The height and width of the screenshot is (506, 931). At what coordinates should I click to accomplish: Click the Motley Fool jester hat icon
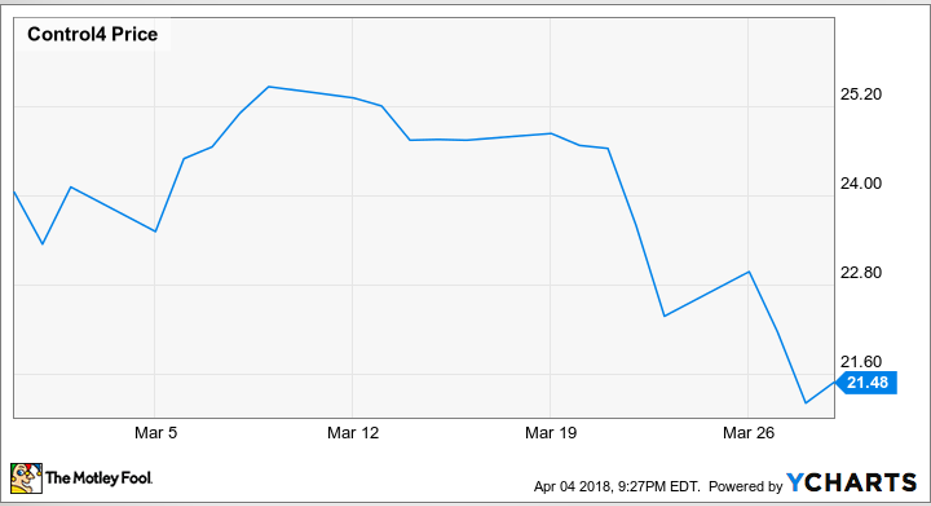pos(26,478)
